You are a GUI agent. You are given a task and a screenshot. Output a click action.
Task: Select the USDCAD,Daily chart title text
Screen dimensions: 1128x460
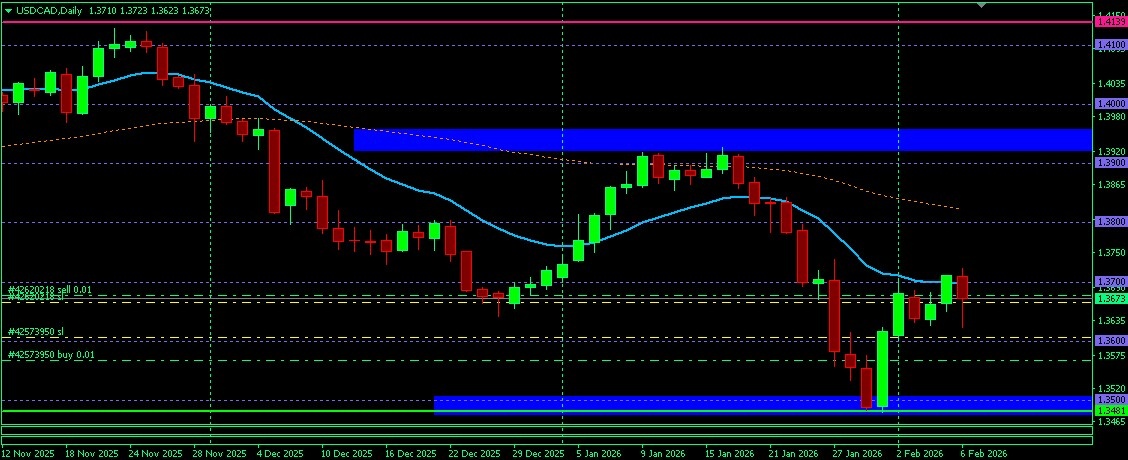point(48,12)
